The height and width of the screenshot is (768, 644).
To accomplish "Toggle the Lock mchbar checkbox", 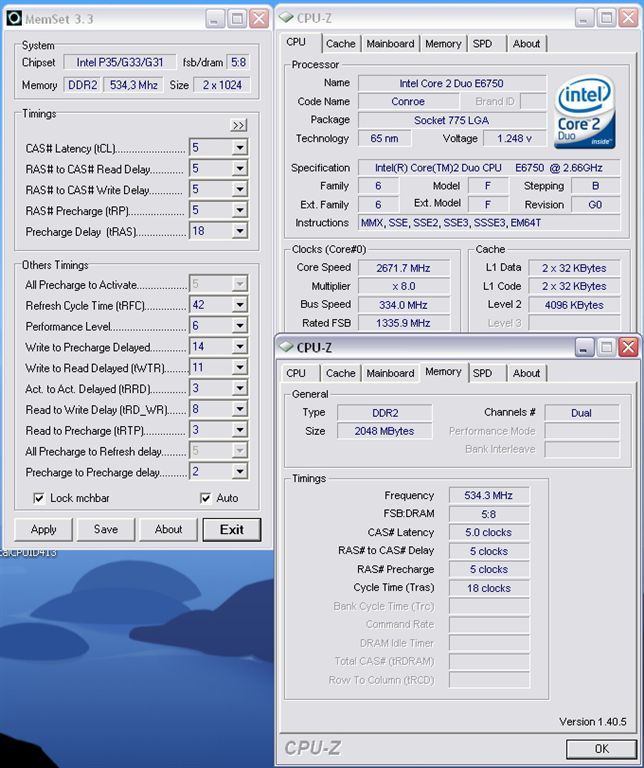I will click(39, 498).
